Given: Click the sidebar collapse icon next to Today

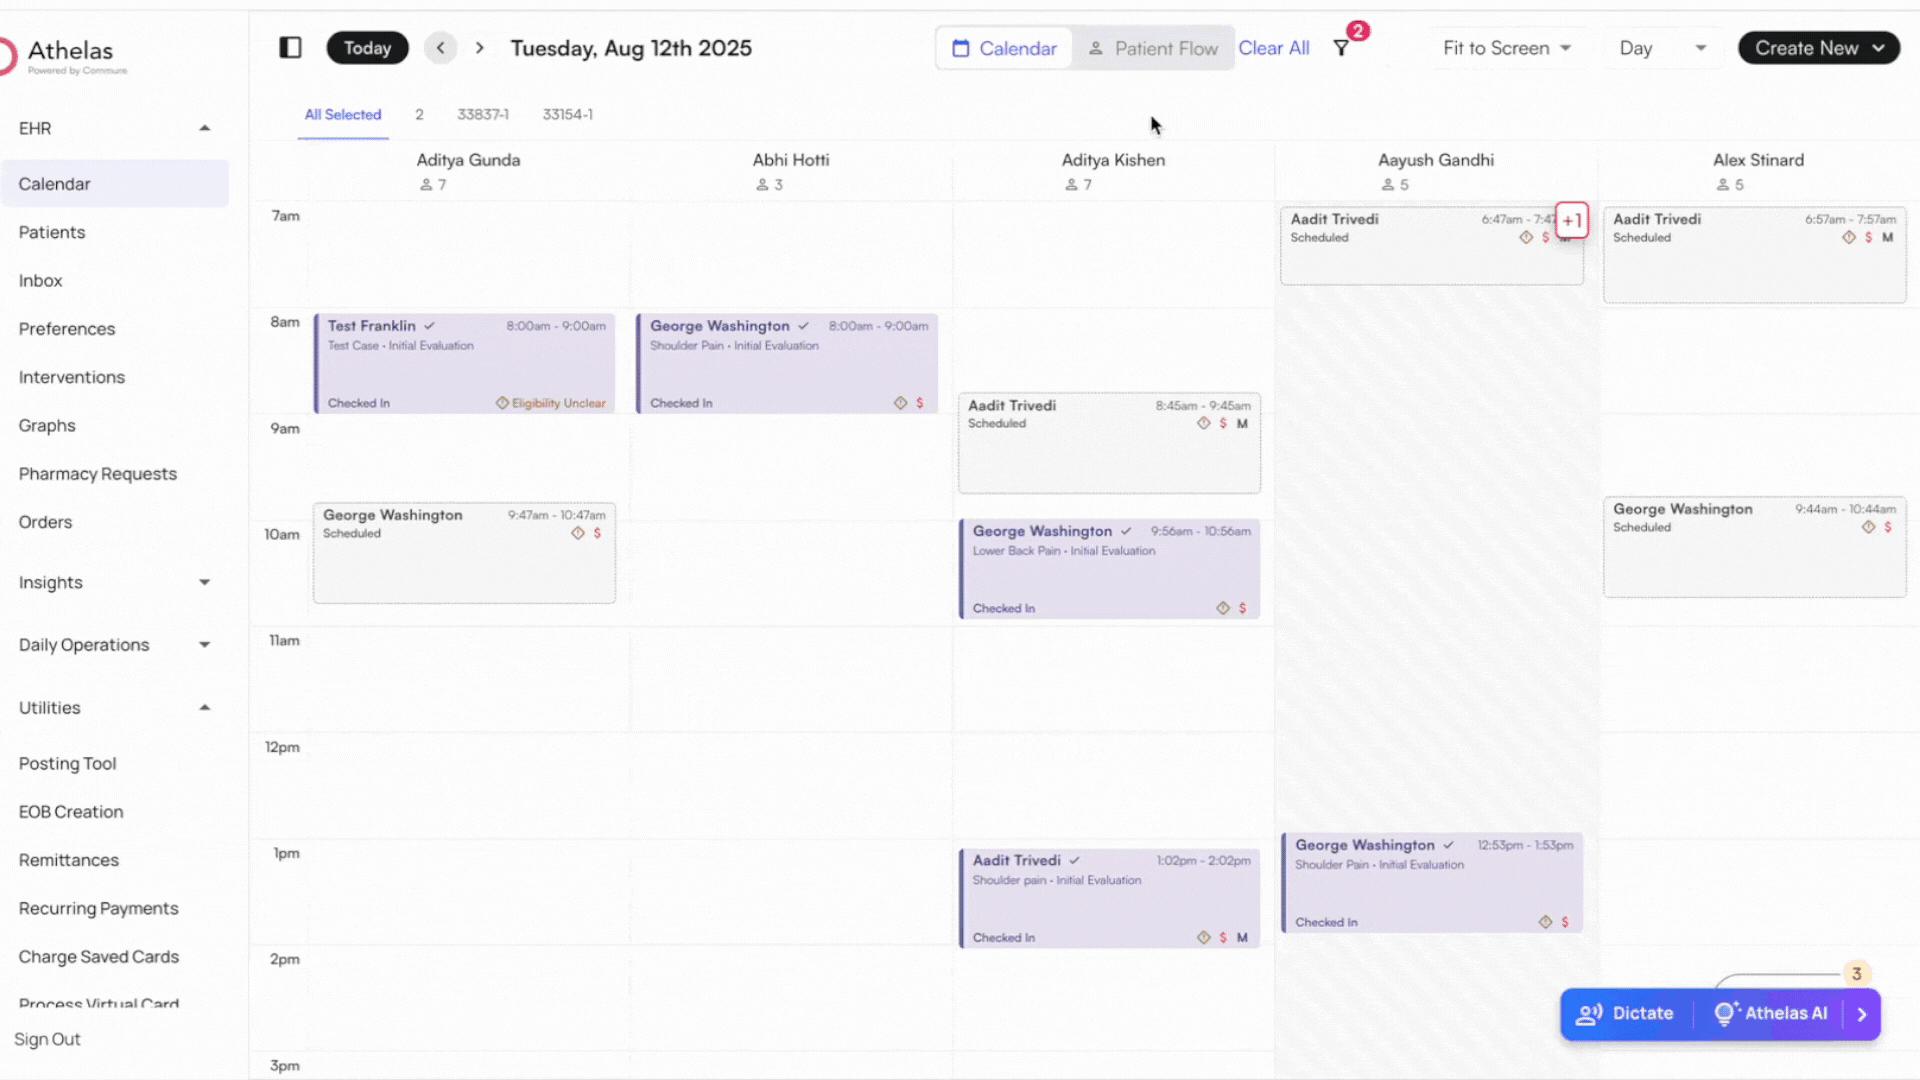Looking at the screenshot, I should pyautogui.click(x=290, y=47).
